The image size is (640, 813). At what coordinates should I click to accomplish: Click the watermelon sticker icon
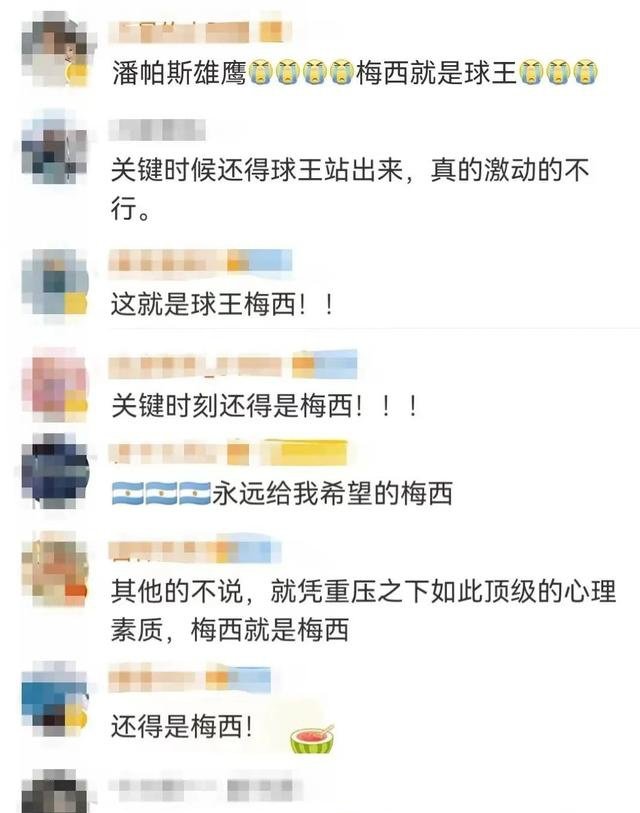coord(312,738)
